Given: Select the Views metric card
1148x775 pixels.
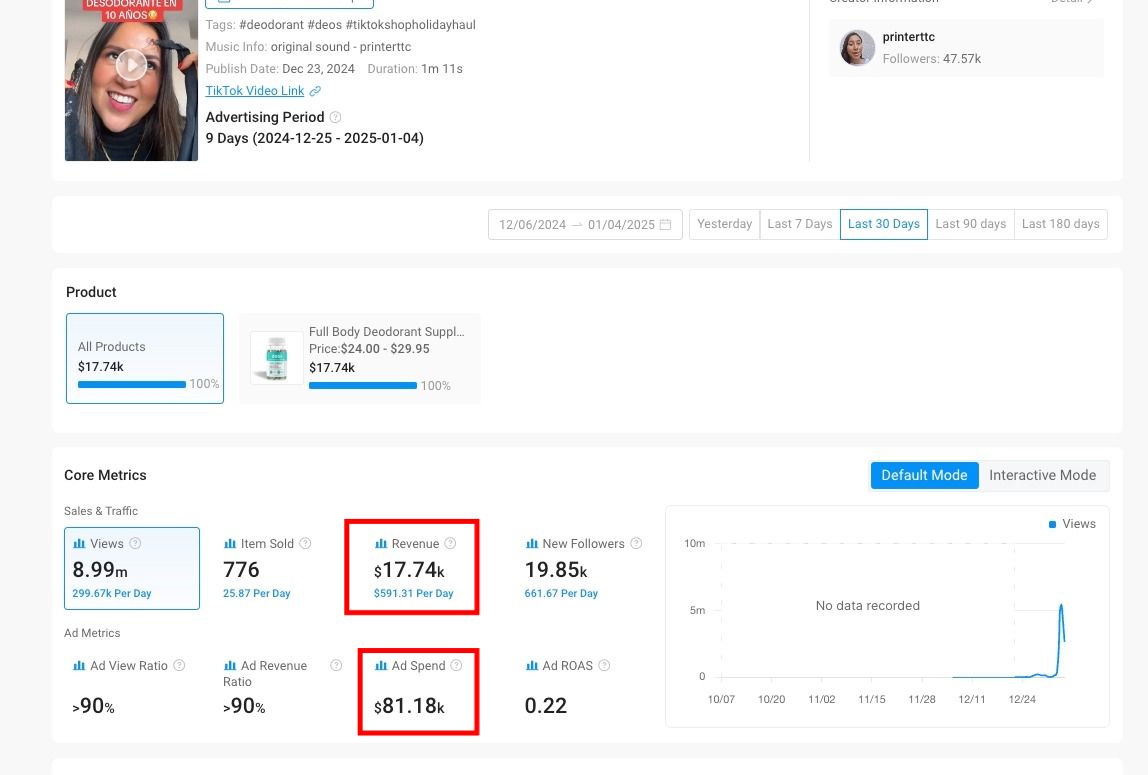Looking at the screenshot, I should tap(132, 568).
